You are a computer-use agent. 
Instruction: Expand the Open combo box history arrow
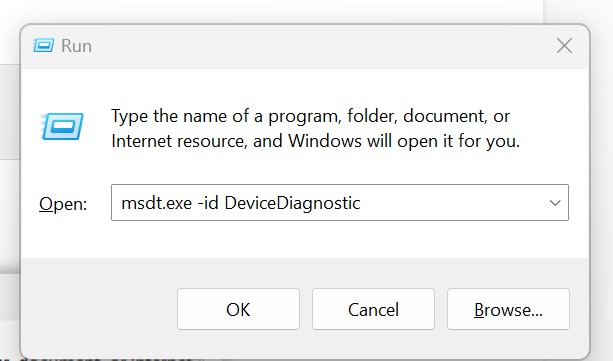(555, 203)
